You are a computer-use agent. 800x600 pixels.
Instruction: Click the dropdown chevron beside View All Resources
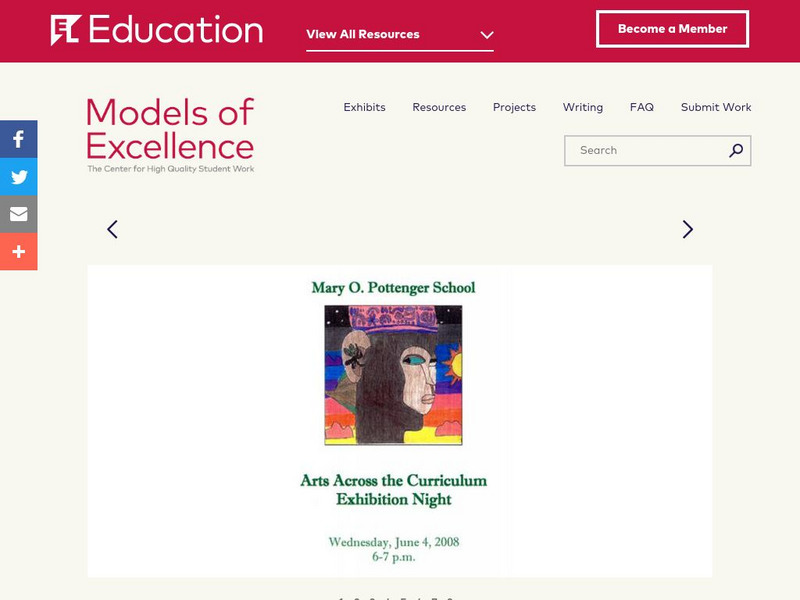point(487,35)
